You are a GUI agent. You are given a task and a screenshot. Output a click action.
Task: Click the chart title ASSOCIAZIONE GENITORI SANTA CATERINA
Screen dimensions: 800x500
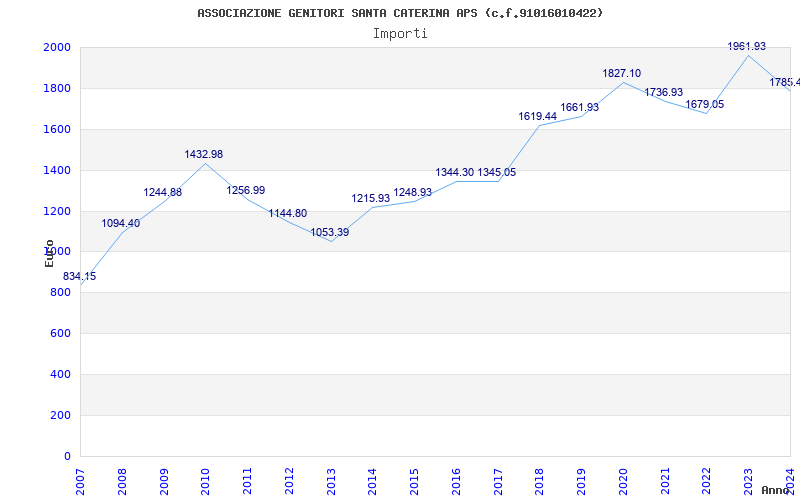pyautogui.click(x=400, y=13)
